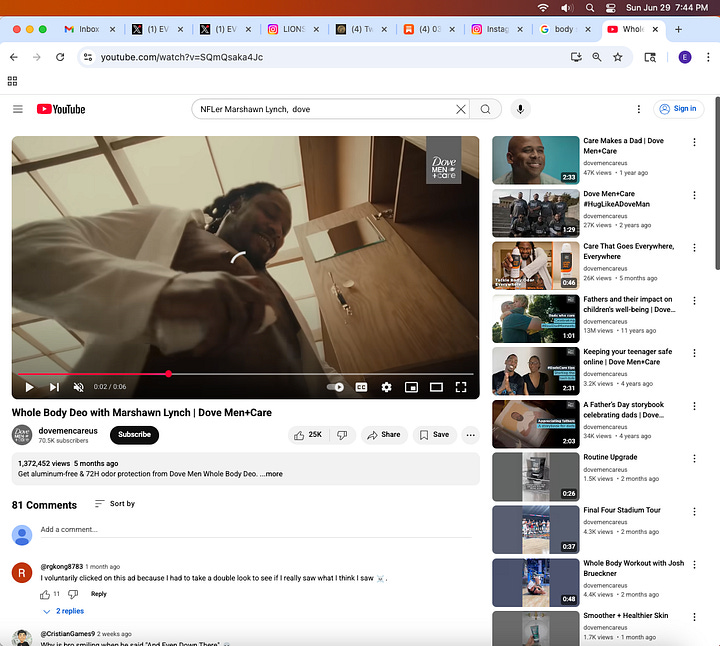
Task: View site information icon in address bar
Action: (88, 57)
